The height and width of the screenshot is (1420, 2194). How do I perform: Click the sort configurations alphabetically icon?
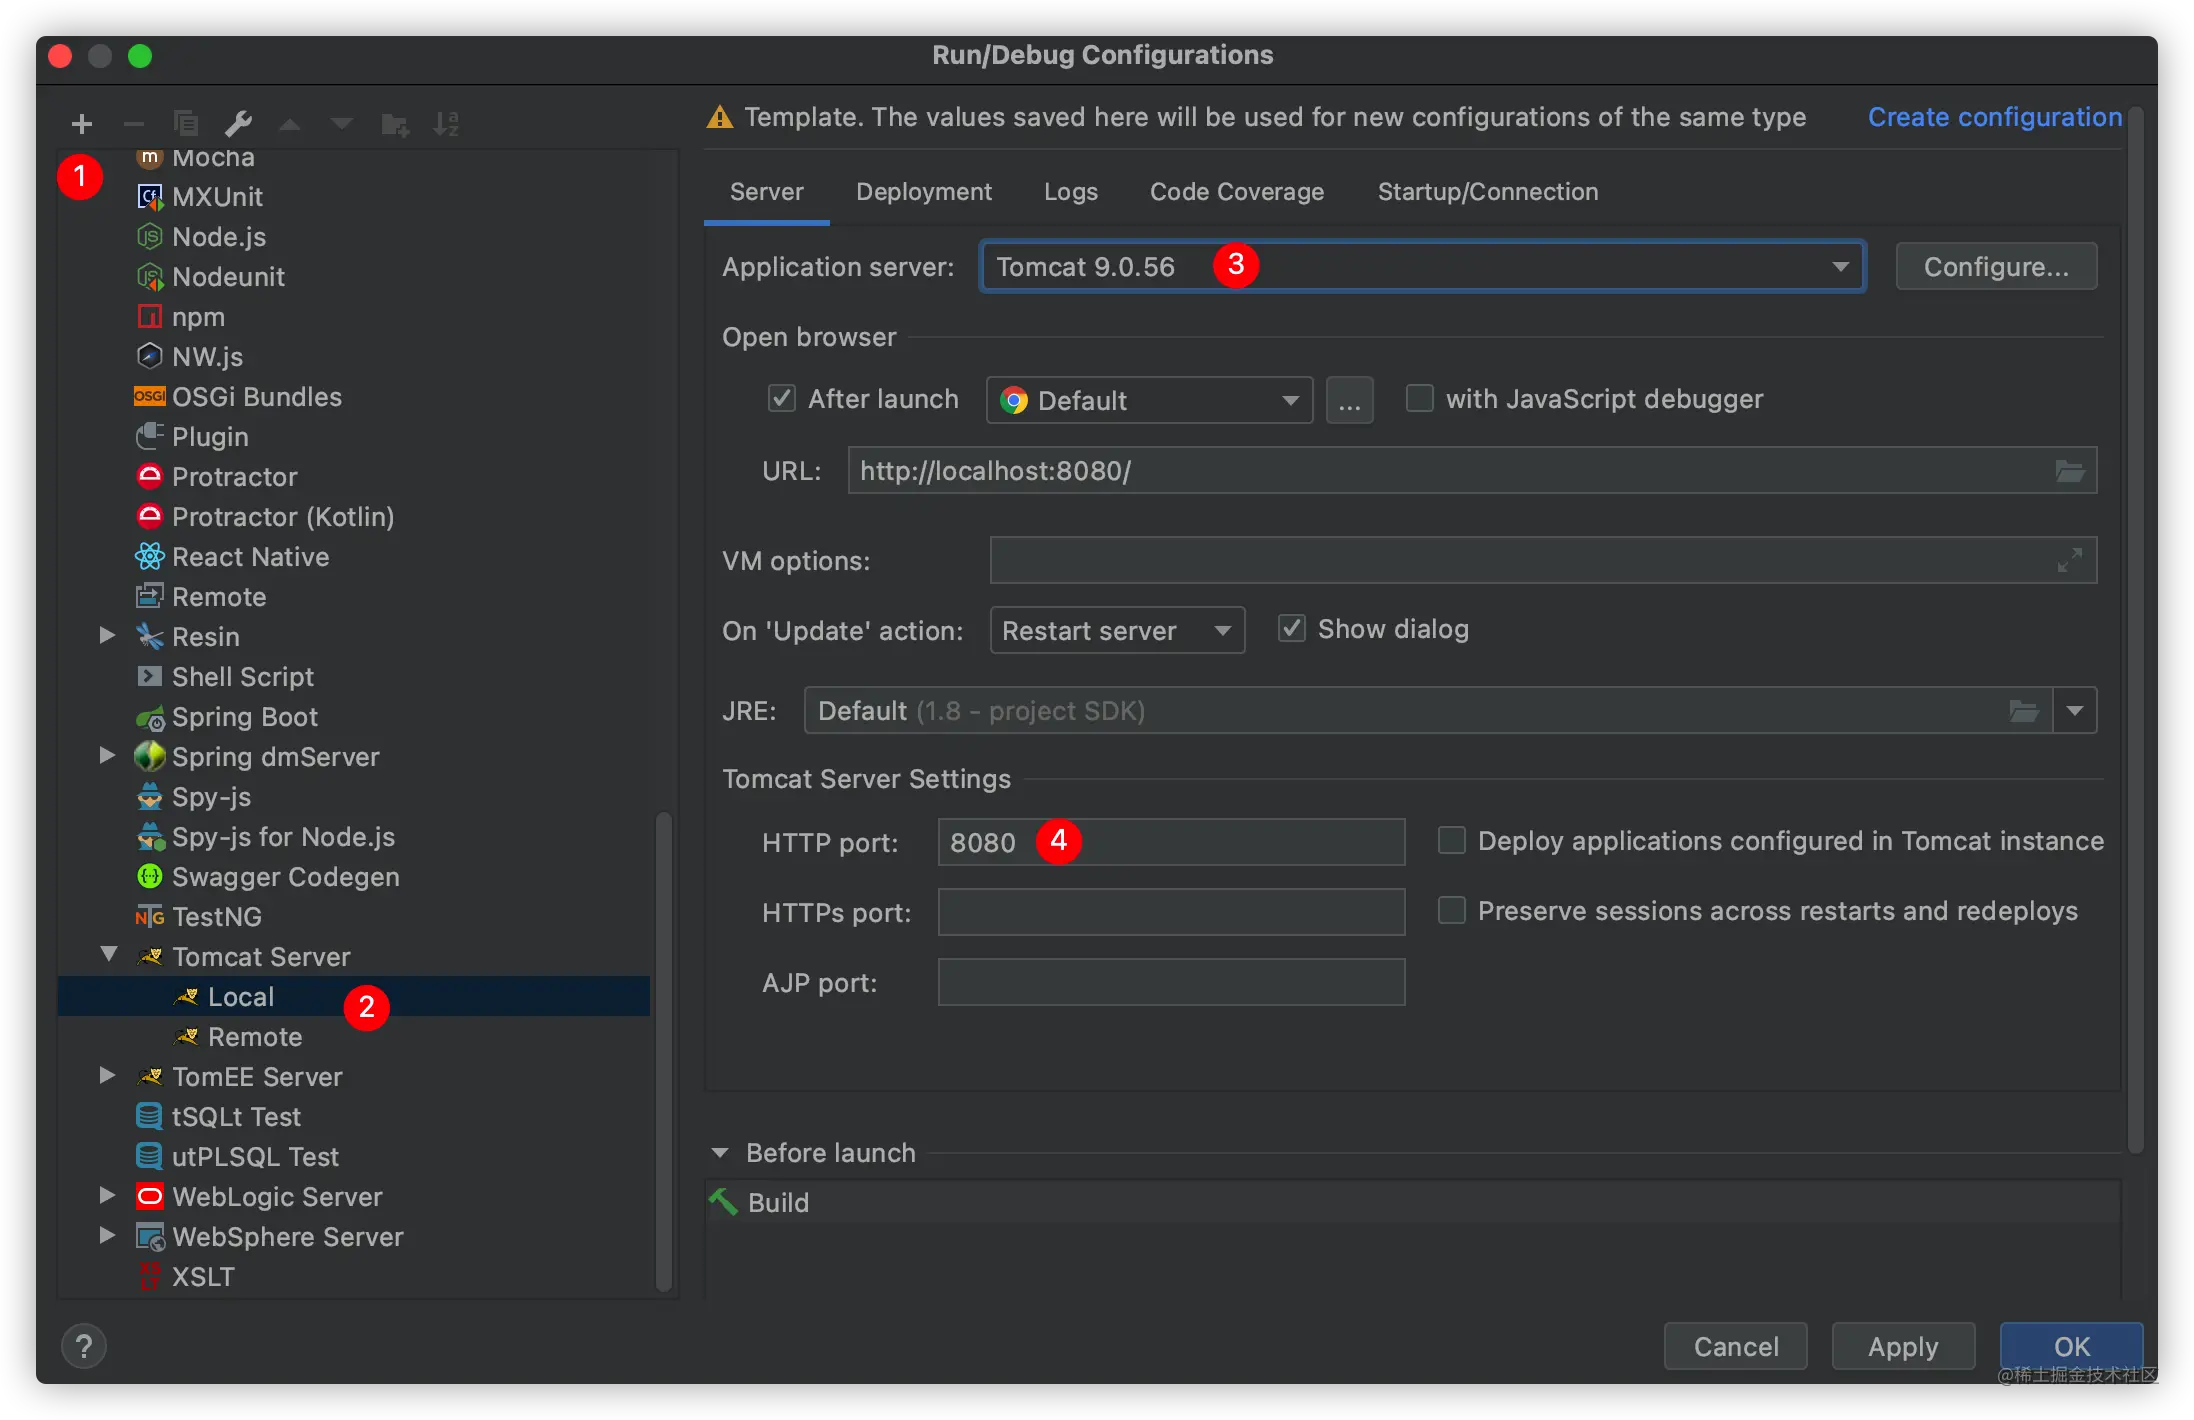(446, 124)
